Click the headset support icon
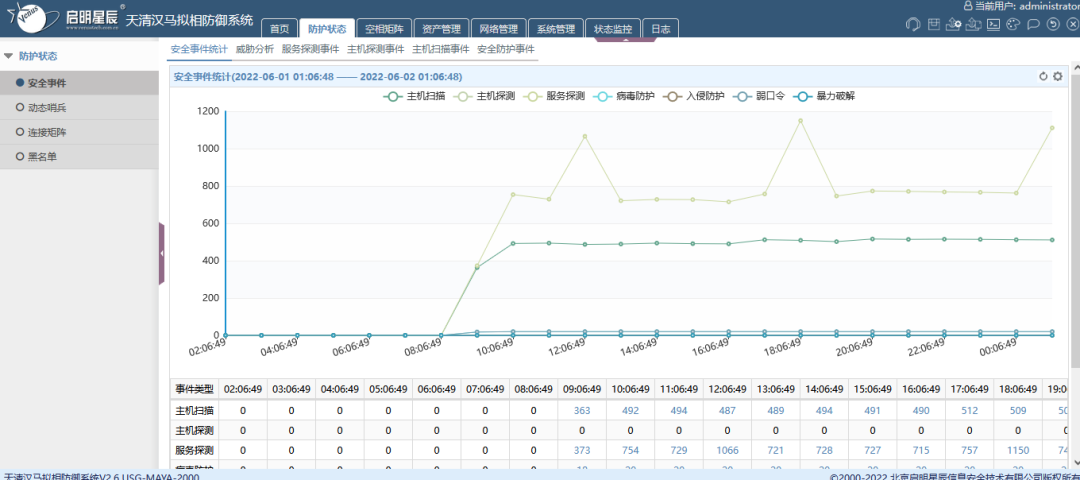Image resolution: width=1080 pixels, height=480 pixels. (912, 25)
